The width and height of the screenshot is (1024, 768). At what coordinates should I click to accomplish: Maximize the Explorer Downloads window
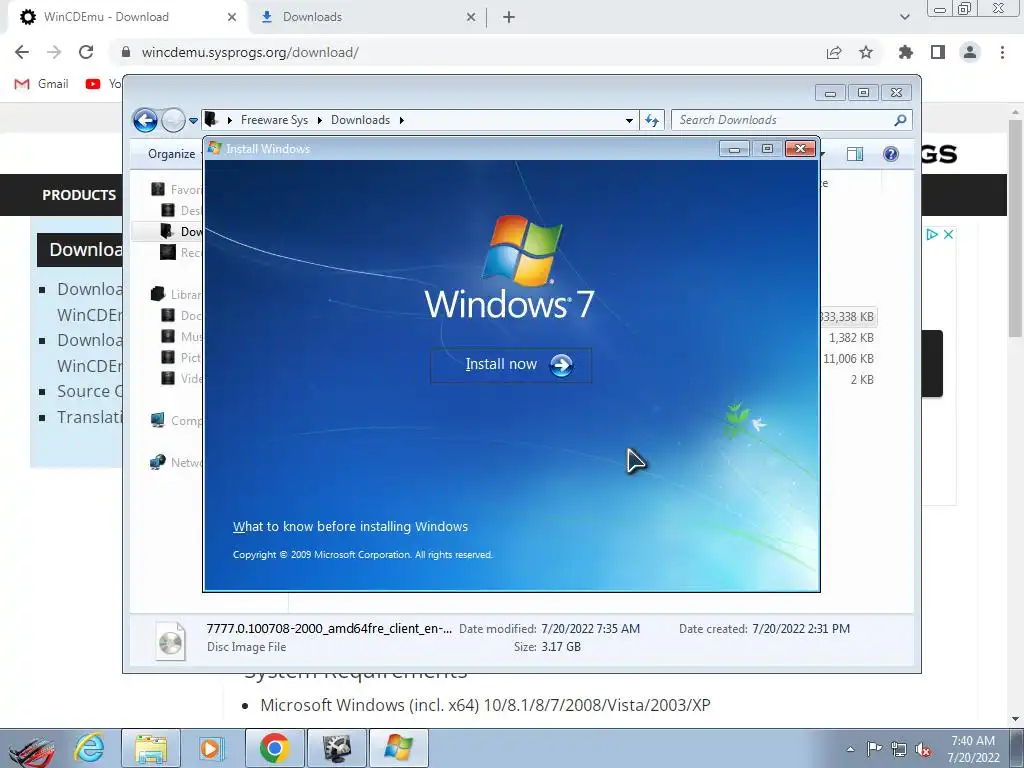tap(863, 93)
